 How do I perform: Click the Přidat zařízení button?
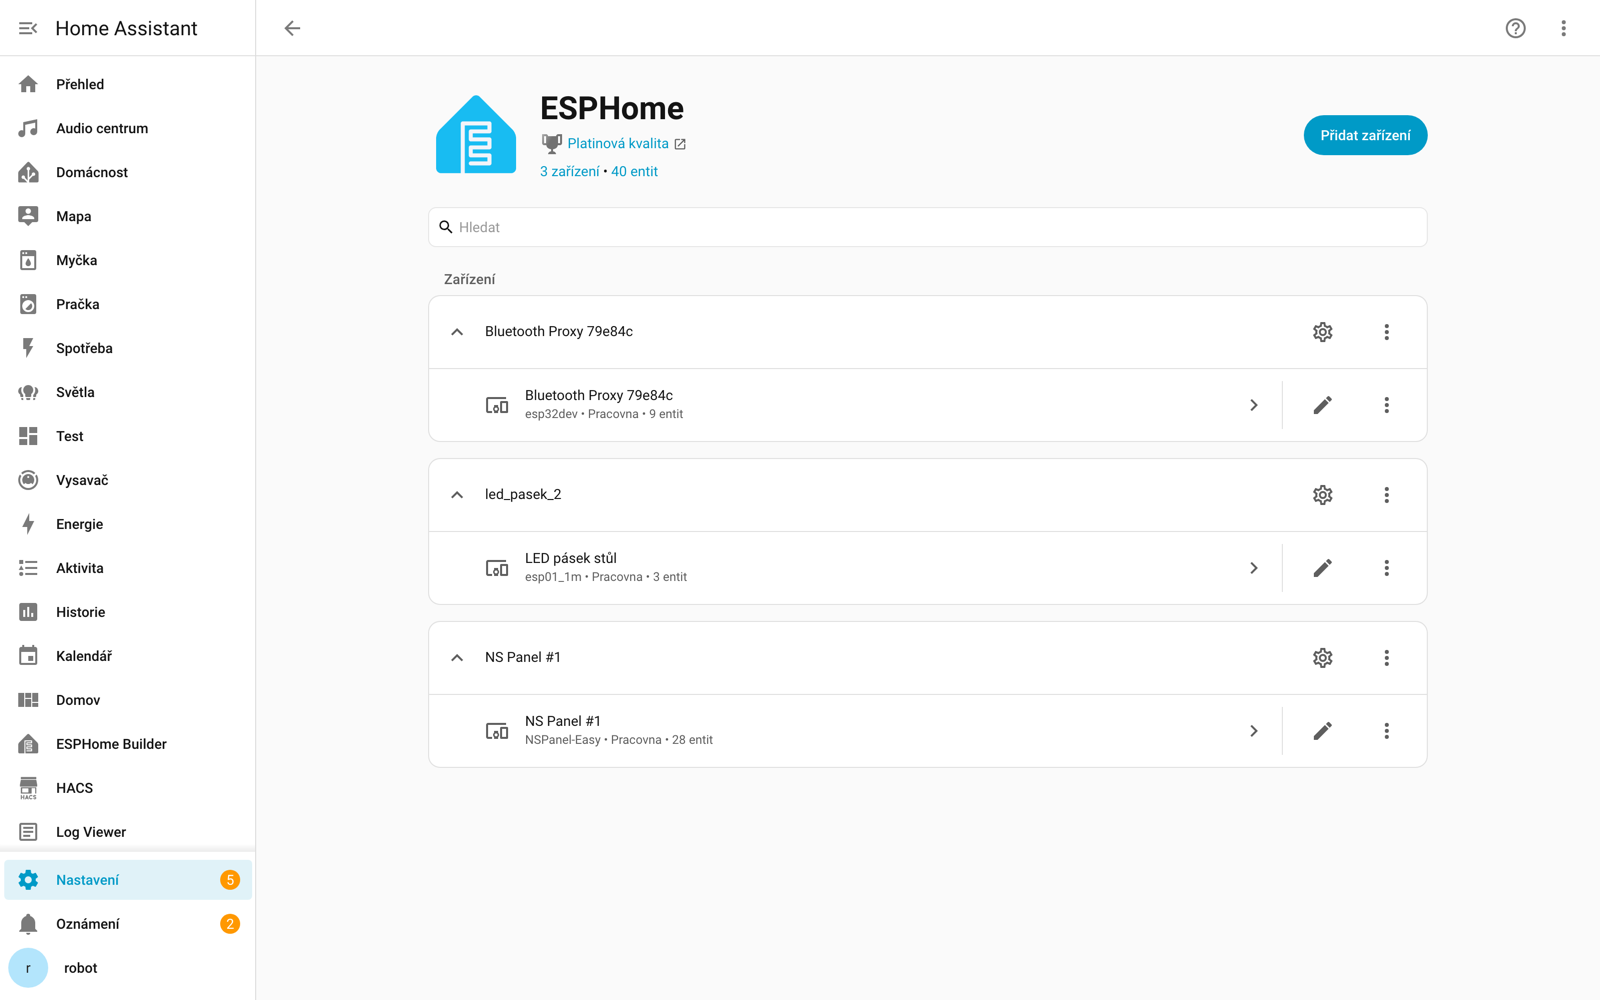(1365, 135)
